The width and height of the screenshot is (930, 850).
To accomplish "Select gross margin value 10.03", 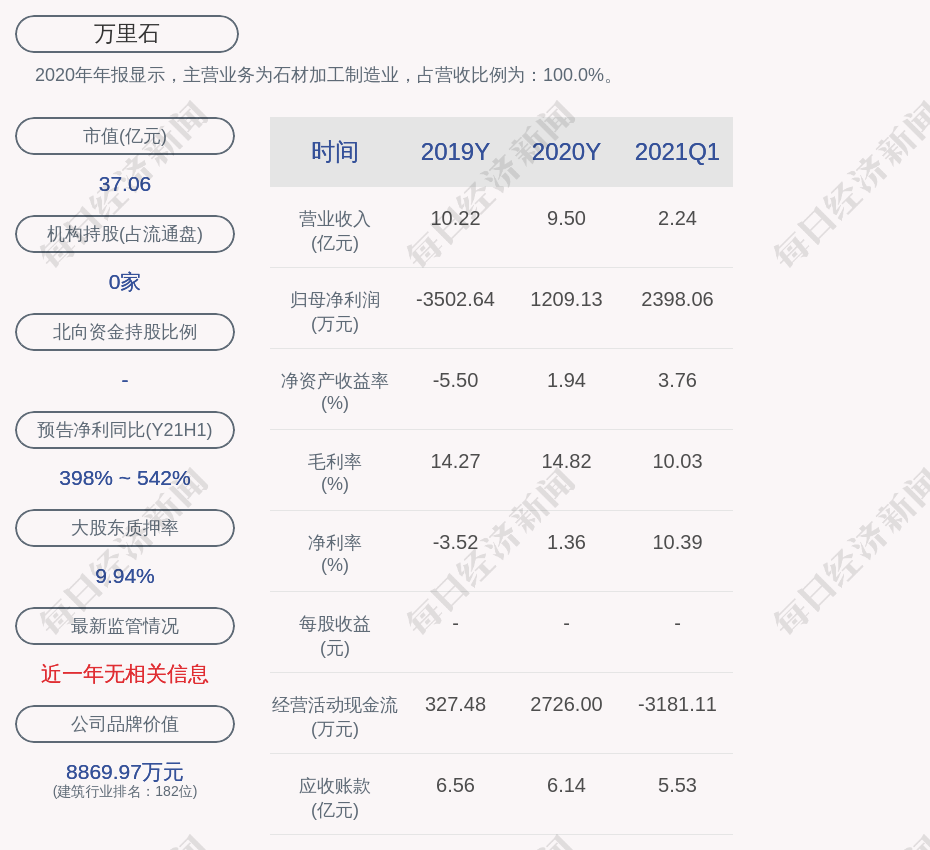I will tap(677, 461).
